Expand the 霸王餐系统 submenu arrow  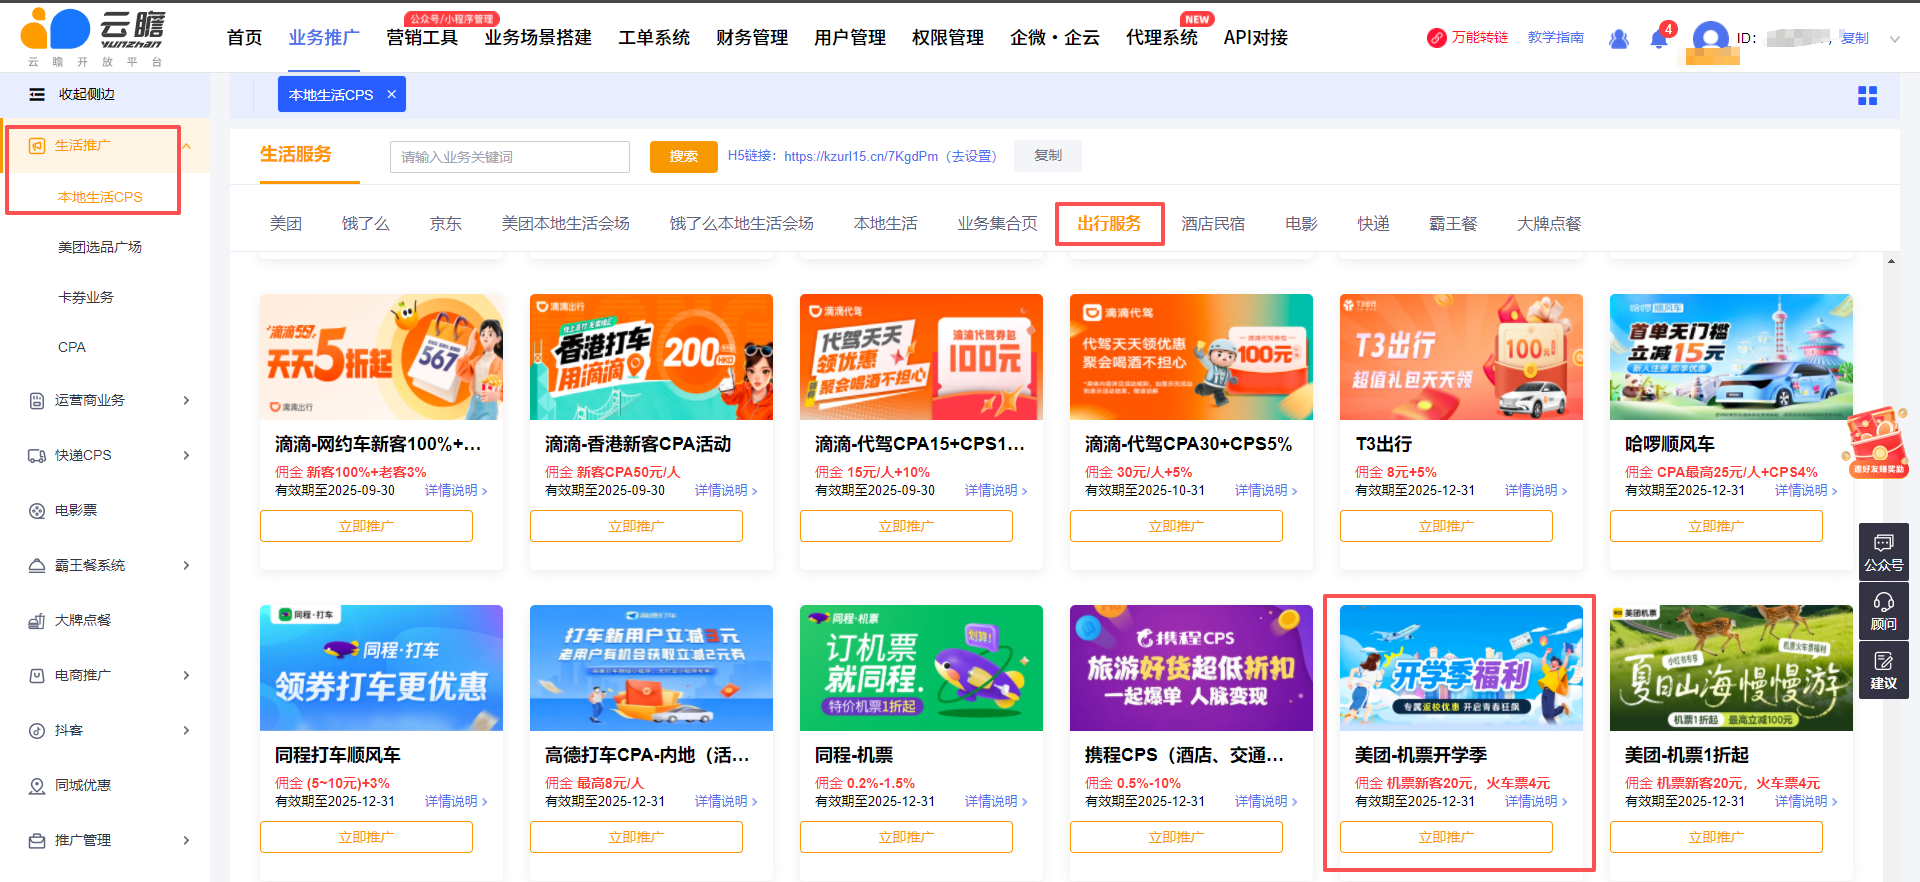point(186,565)
